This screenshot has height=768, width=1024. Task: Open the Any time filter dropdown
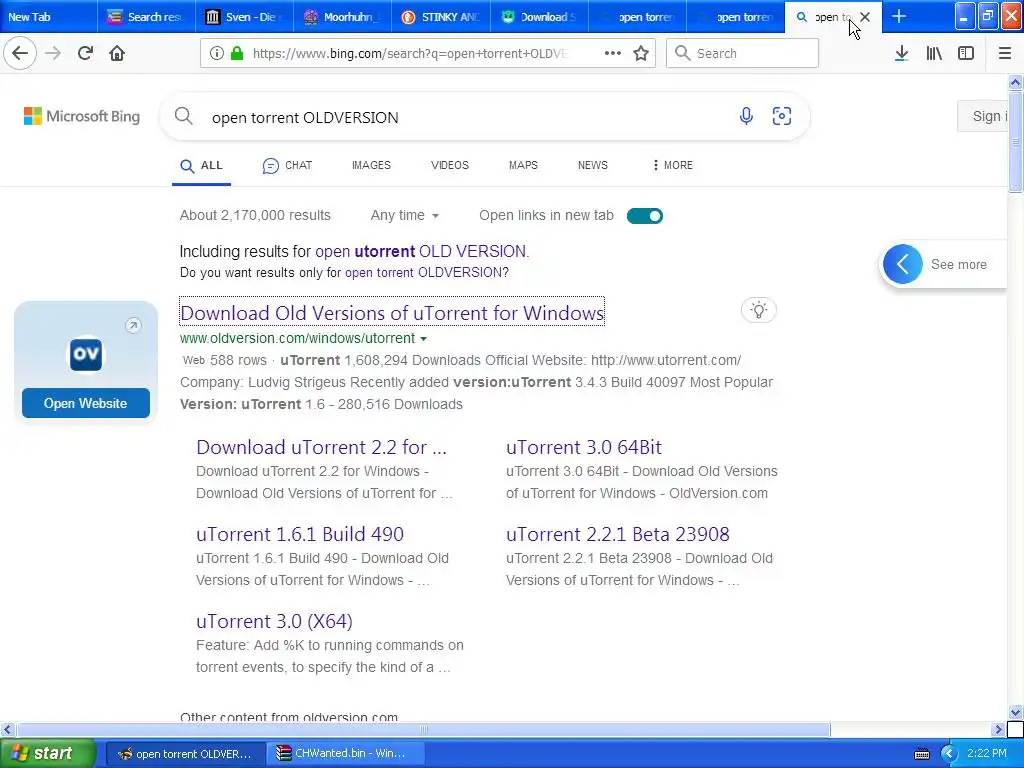[x=404, y=215]
